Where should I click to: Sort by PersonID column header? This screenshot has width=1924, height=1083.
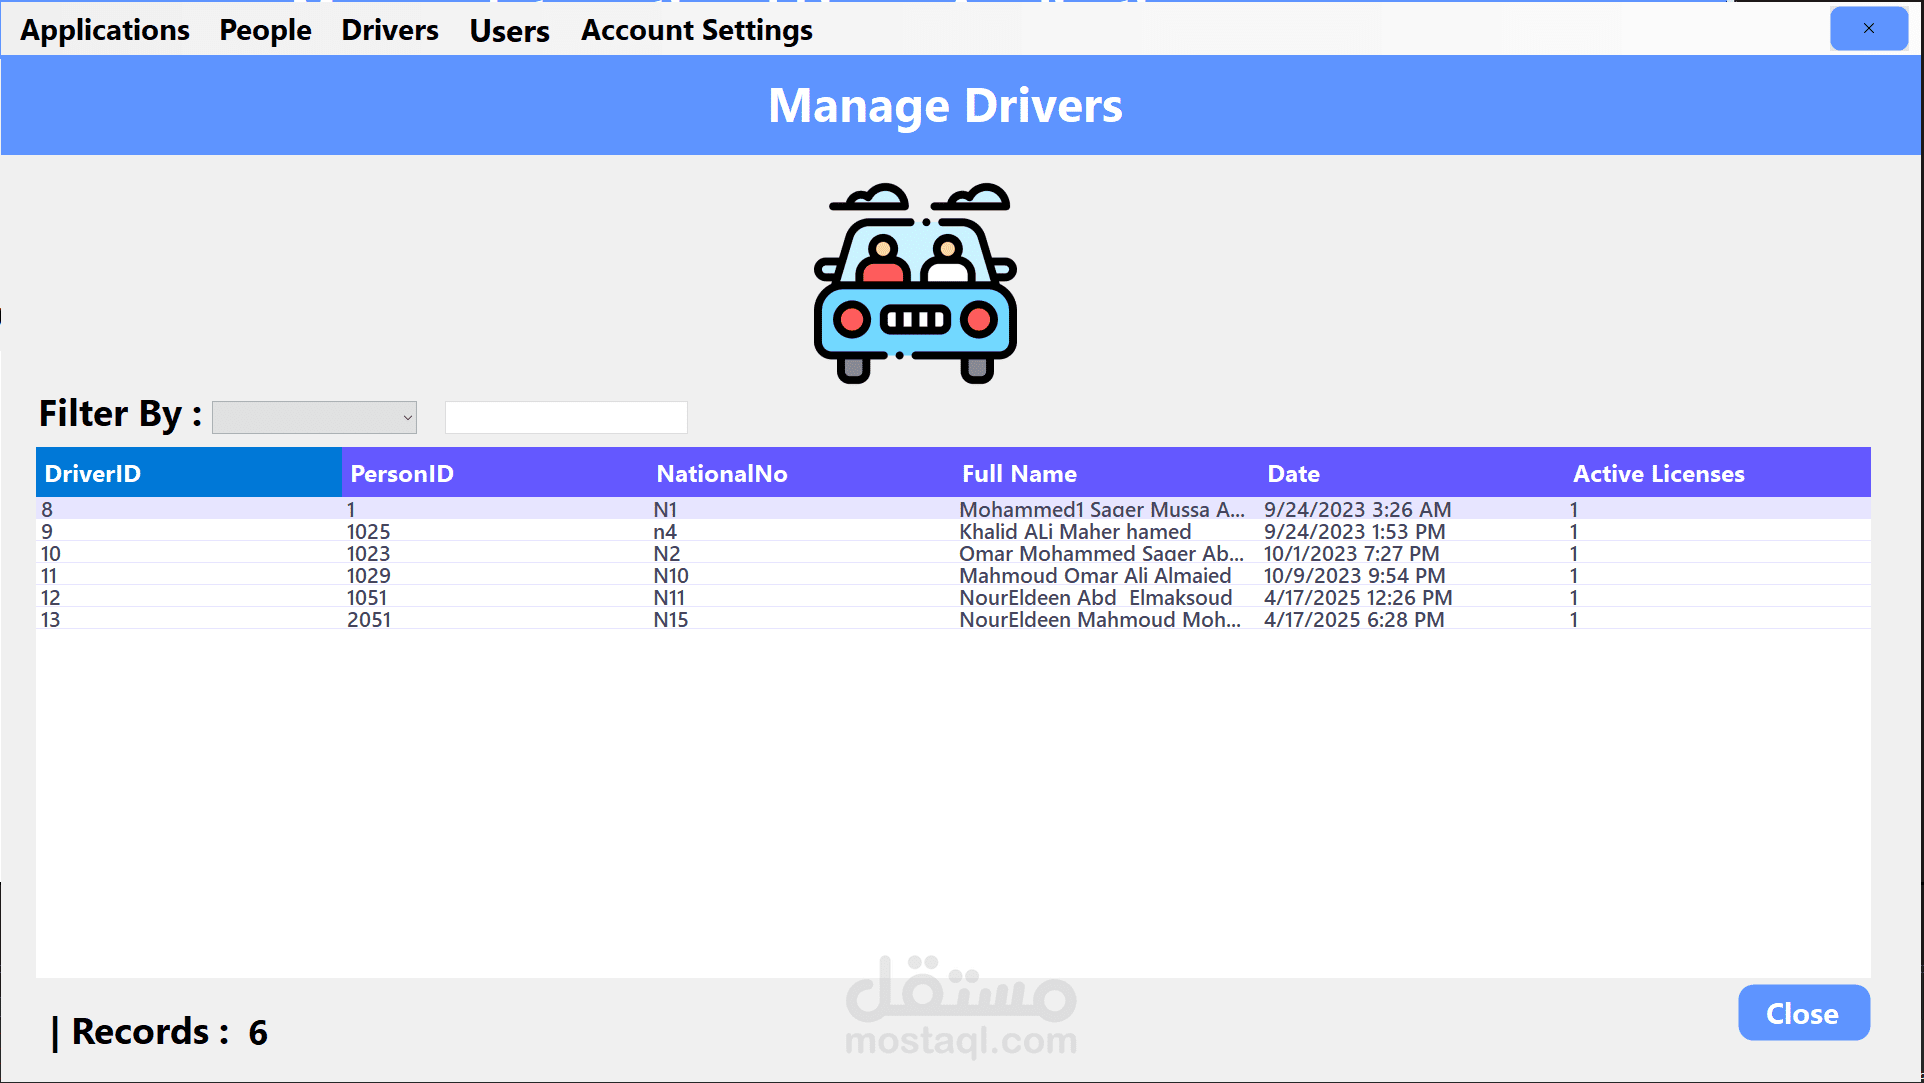tap(401, 473)
